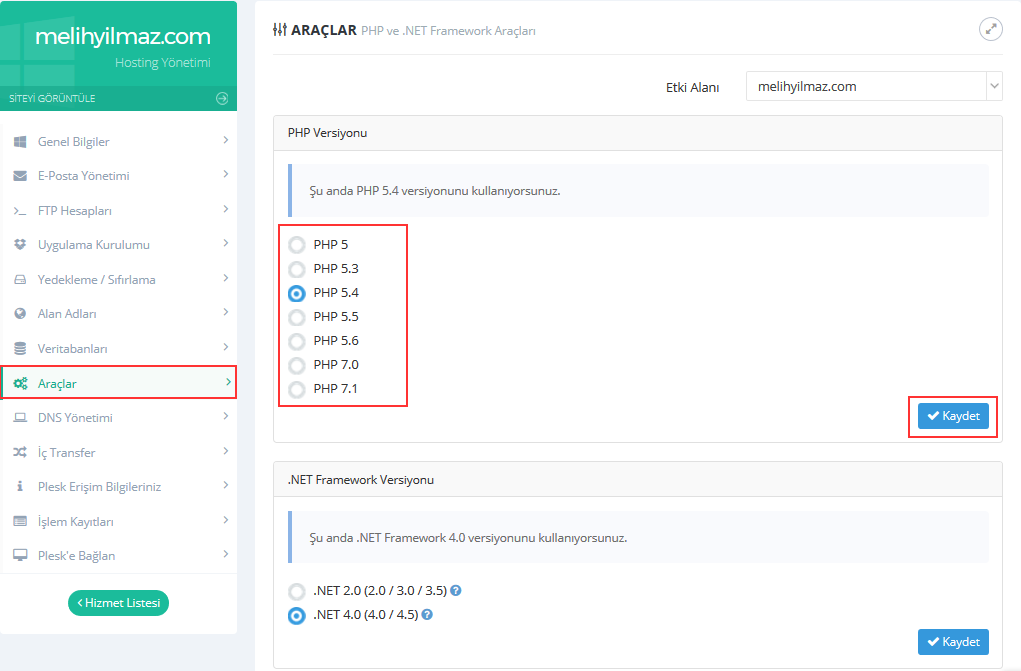1021x671 pixels.
Task: Save PHP version with Kaydet button
Action: (x=953, y=416)
